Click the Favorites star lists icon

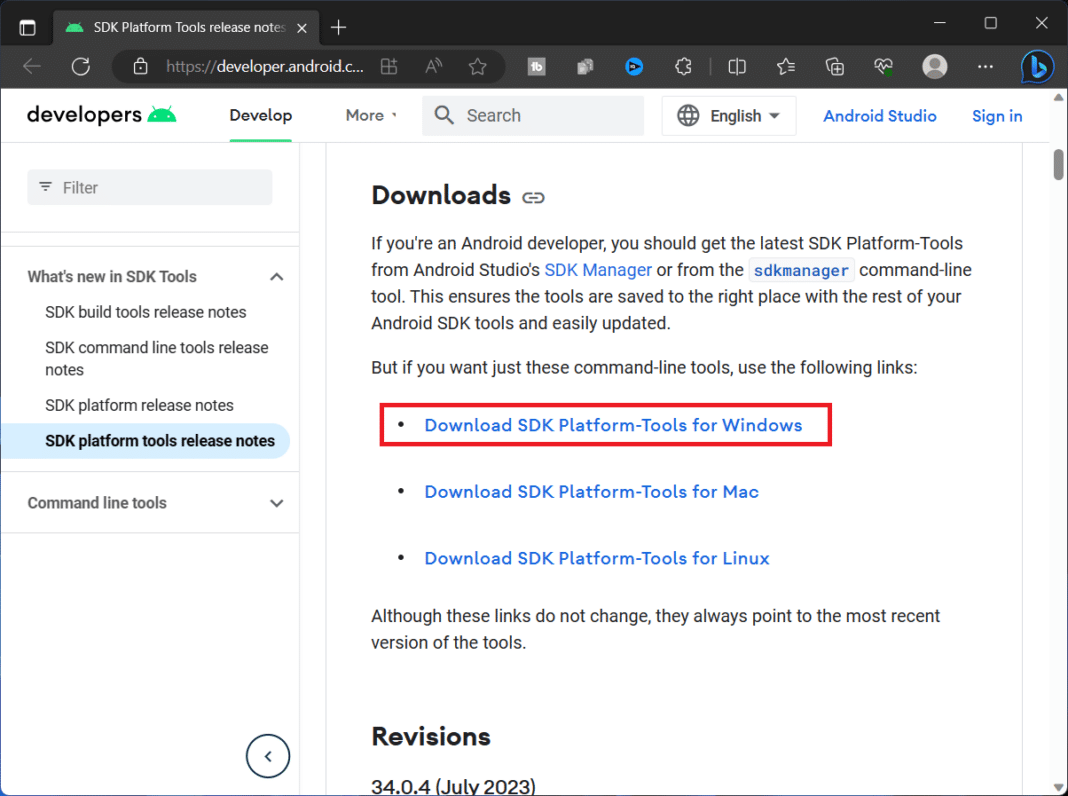coord(786,66)
